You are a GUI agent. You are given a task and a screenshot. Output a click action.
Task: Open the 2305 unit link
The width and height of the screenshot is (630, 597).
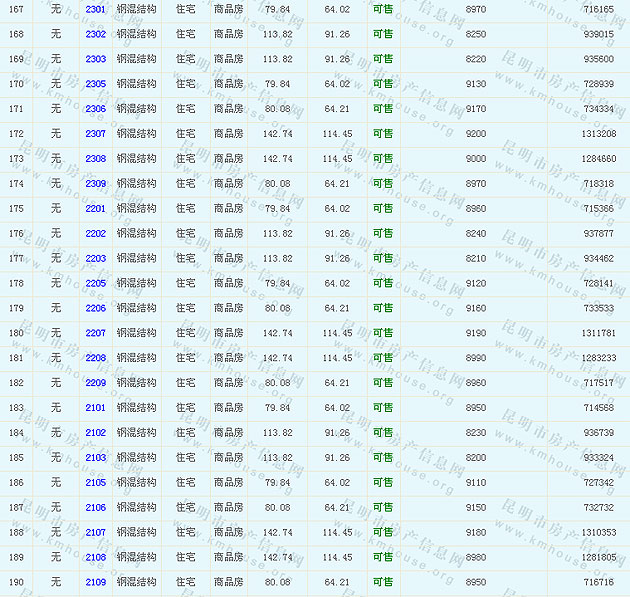(95, 84)
